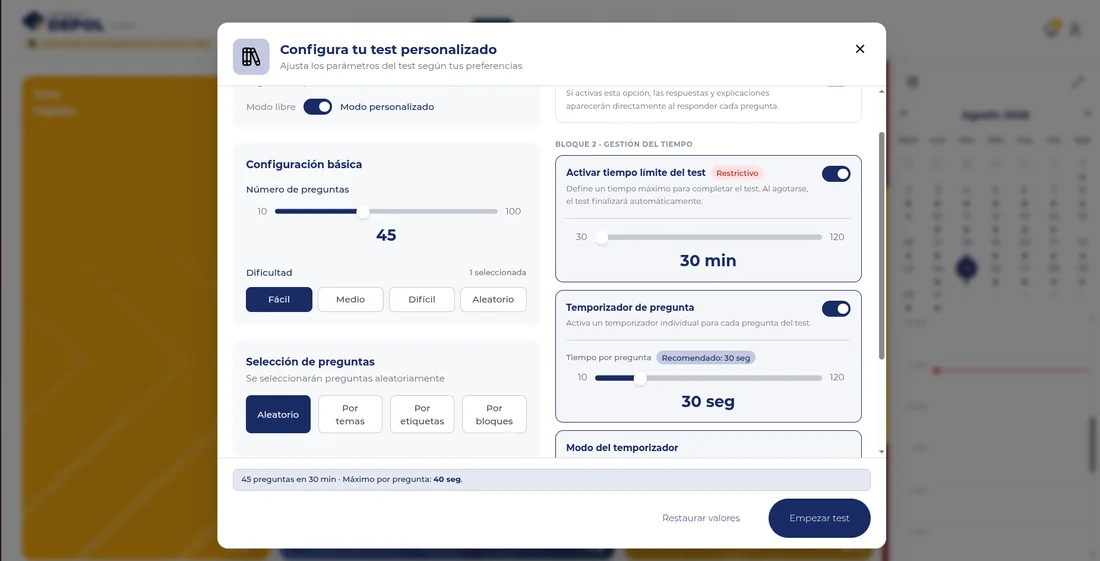Click the user profile icon in background page
Viewport: 1100px width, 561px height.
click(x=1074, y=29)
